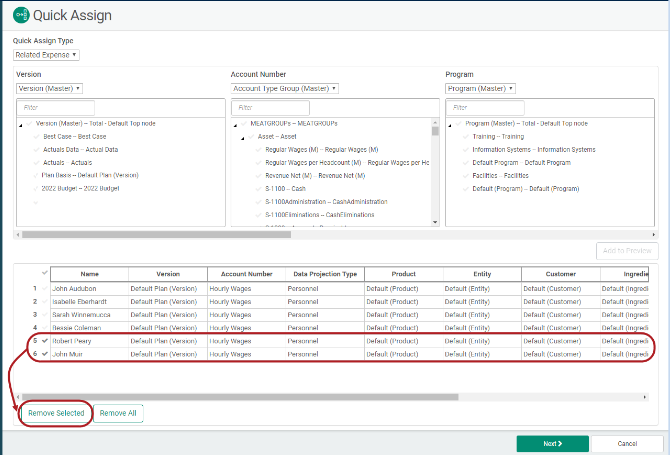
Task: Click the John Audubon name cell
Action: (x=90, y=289)
